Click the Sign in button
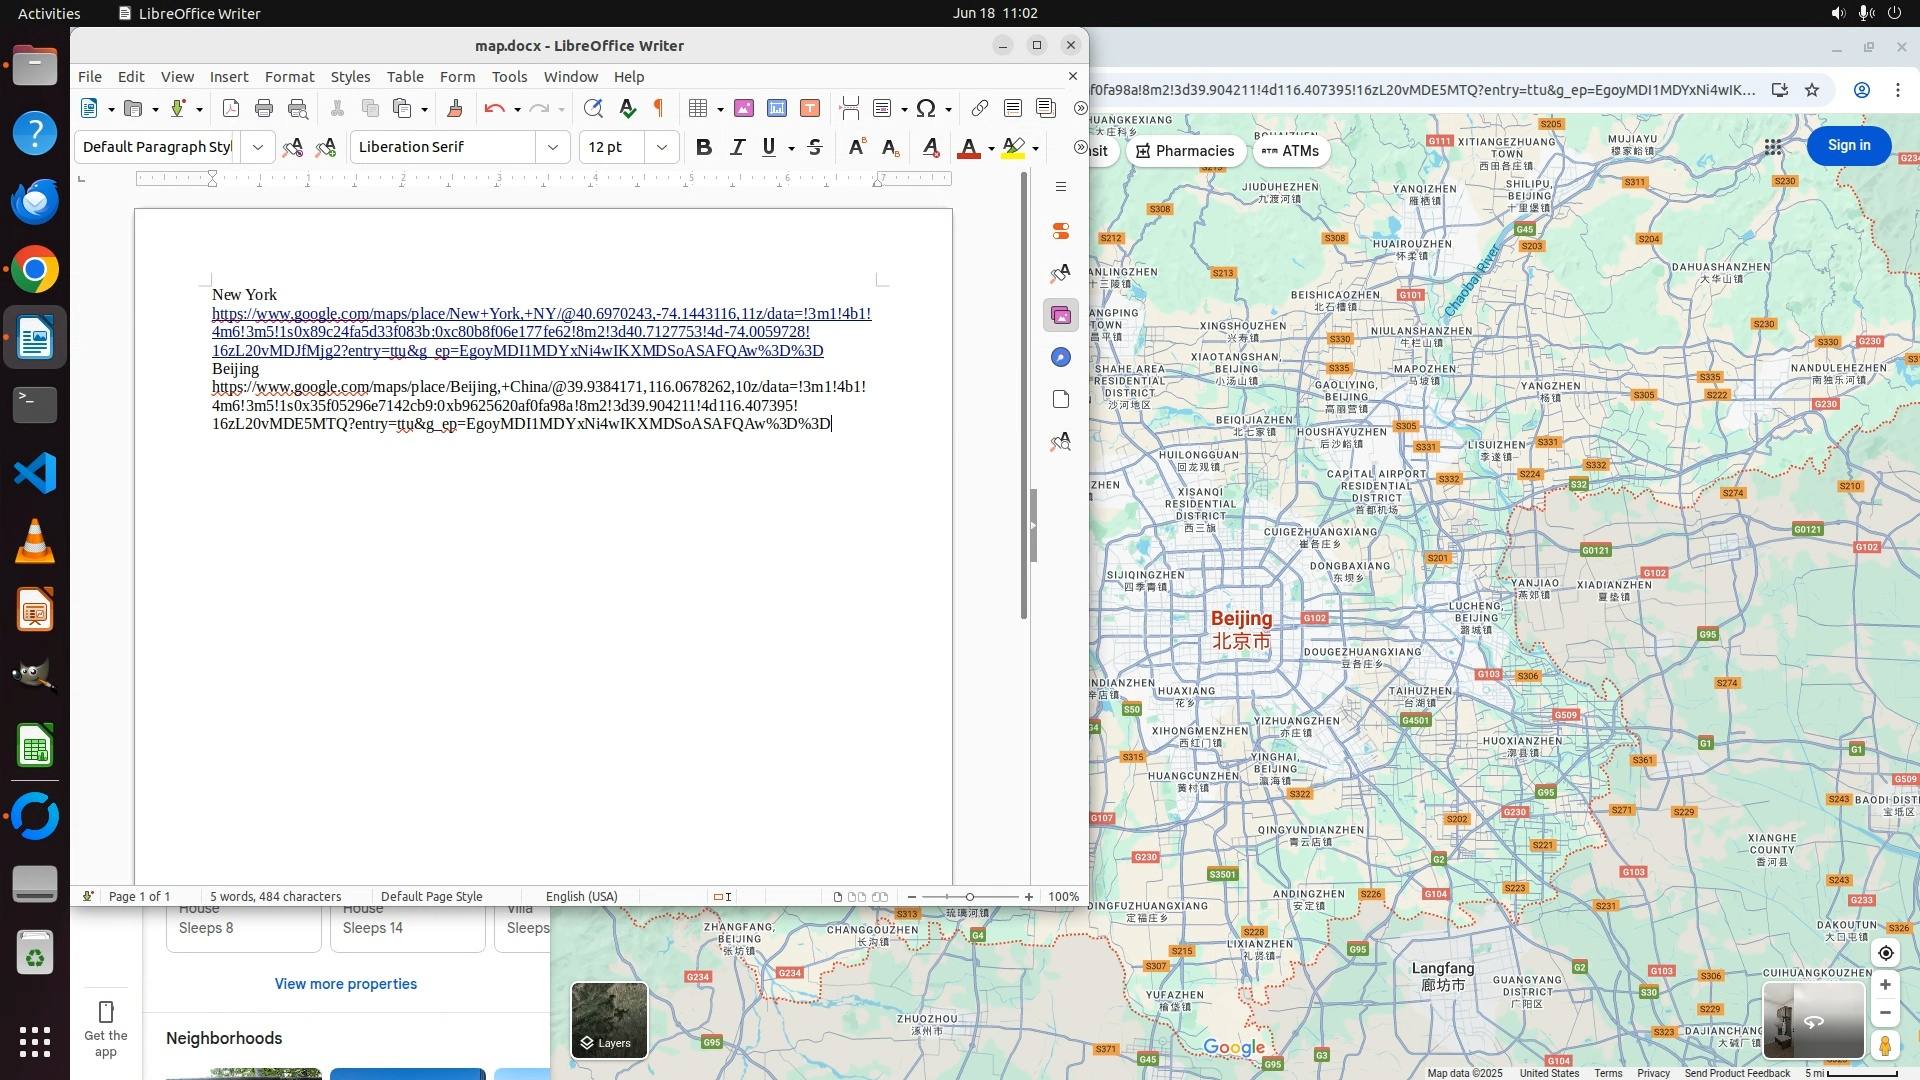The height and width of the screenshot is (1080, 1920). tap(1848, 146)
